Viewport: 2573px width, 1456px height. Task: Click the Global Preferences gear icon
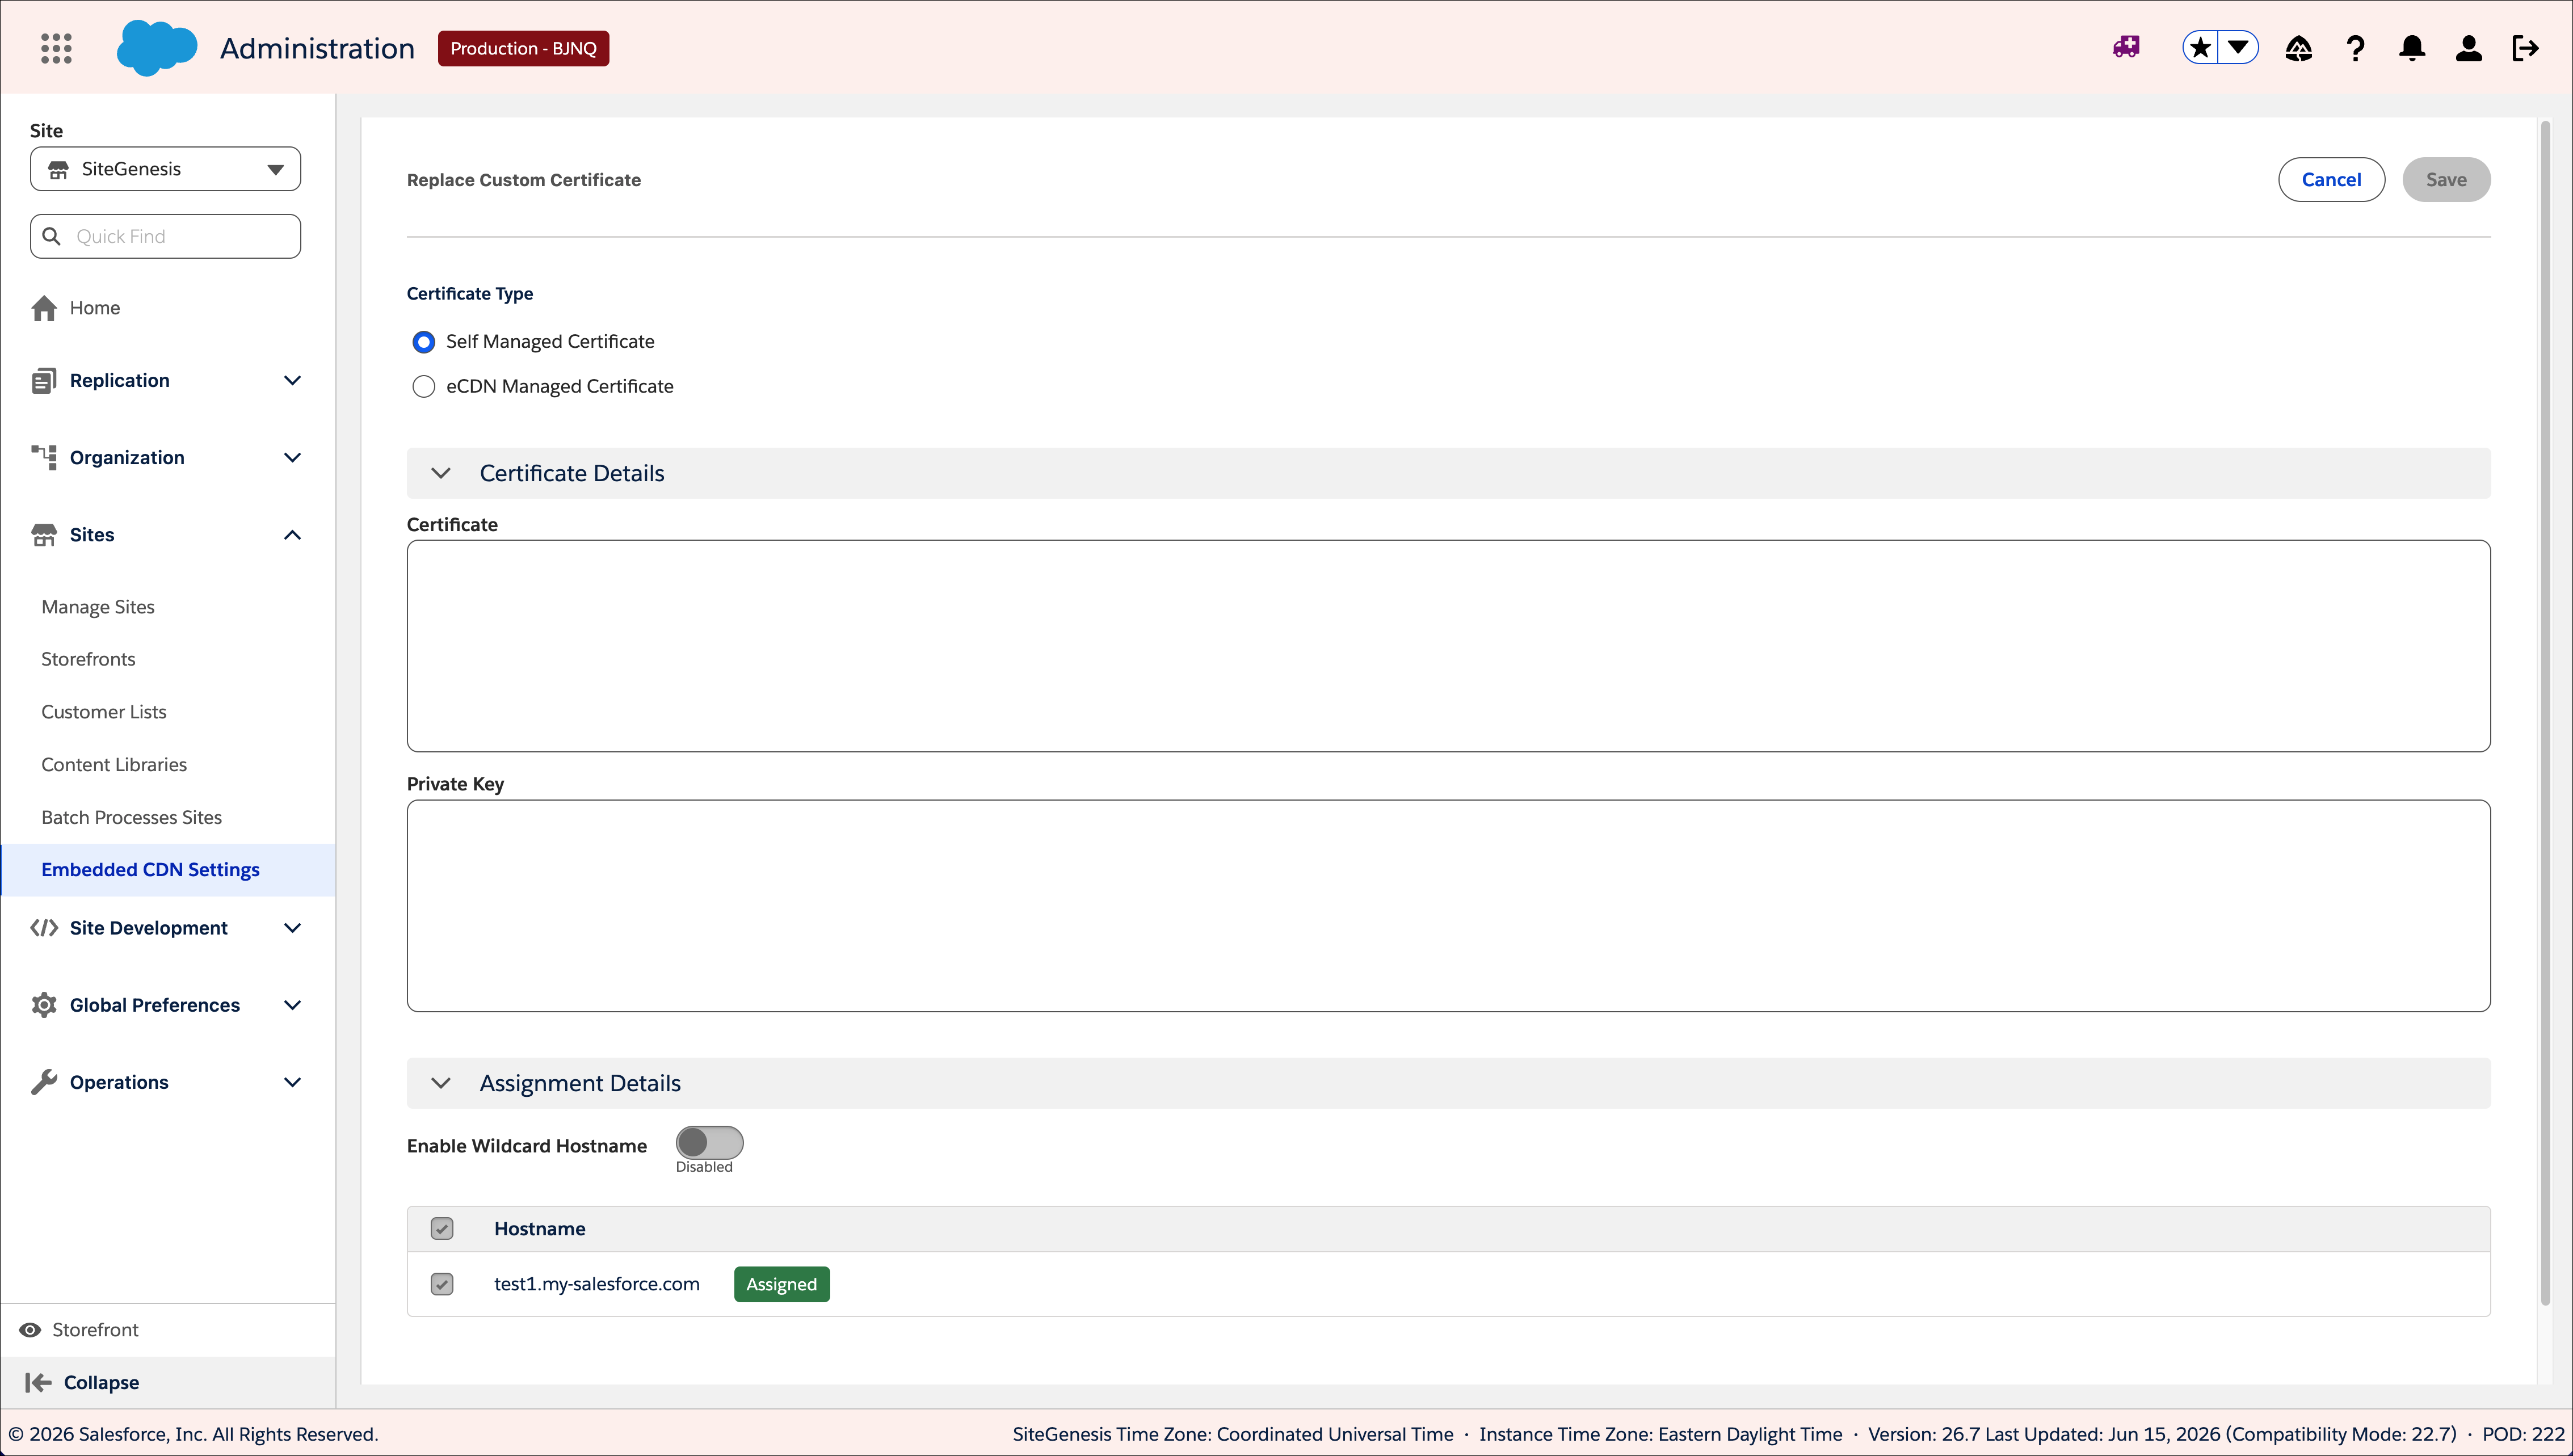pos(44,1005)
